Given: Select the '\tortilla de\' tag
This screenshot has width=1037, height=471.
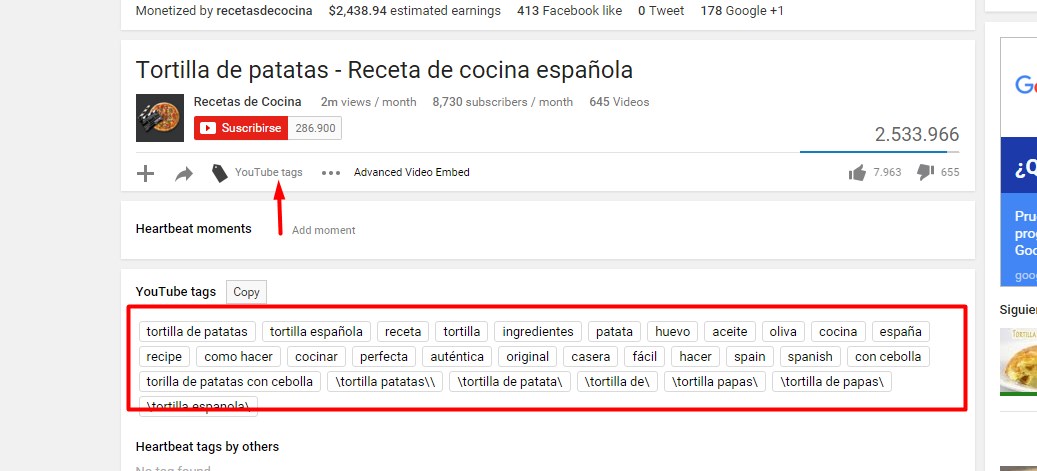Looking at the screenshot, I should click(617, 382).
